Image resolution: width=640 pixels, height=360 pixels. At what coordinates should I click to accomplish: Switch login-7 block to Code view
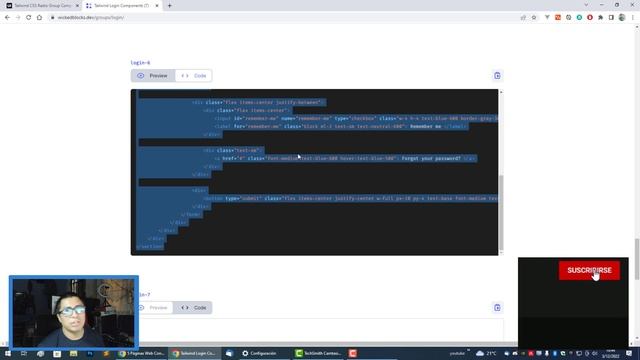click(194, 307)
